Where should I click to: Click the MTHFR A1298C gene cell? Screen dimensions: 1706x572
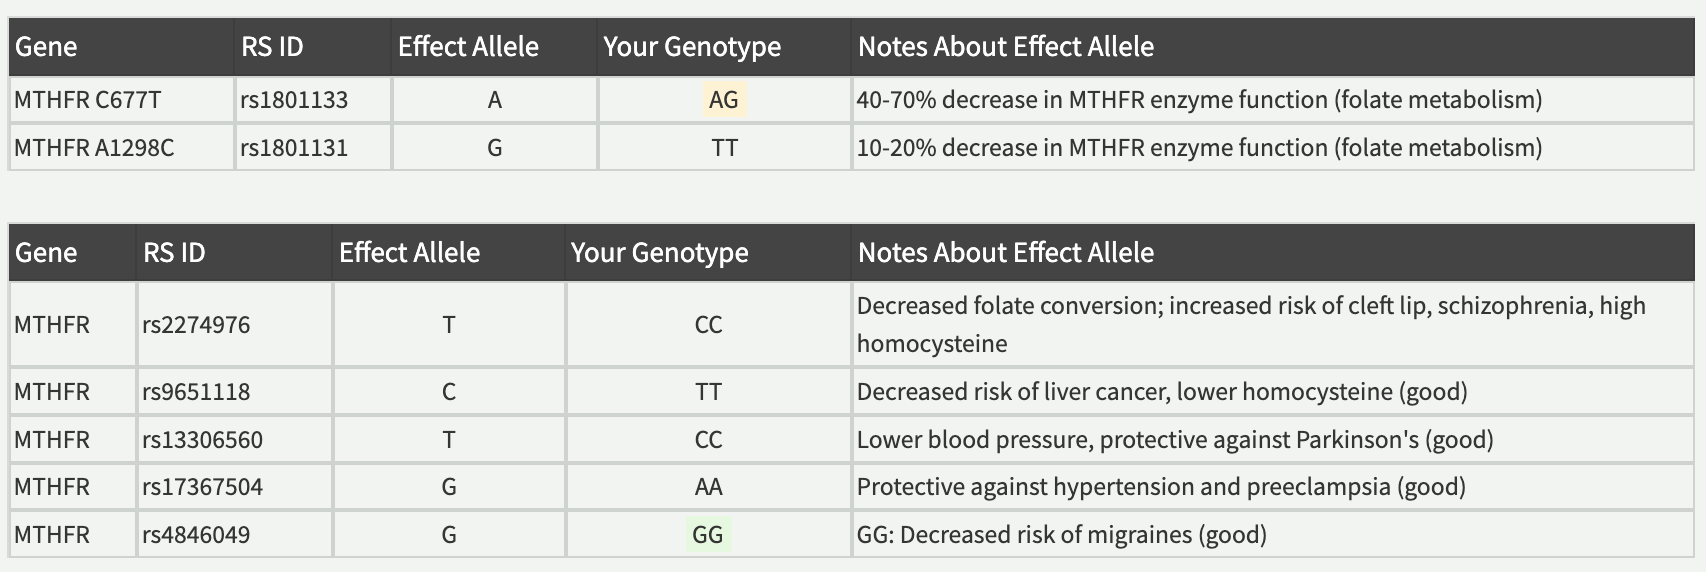point(121,148)
